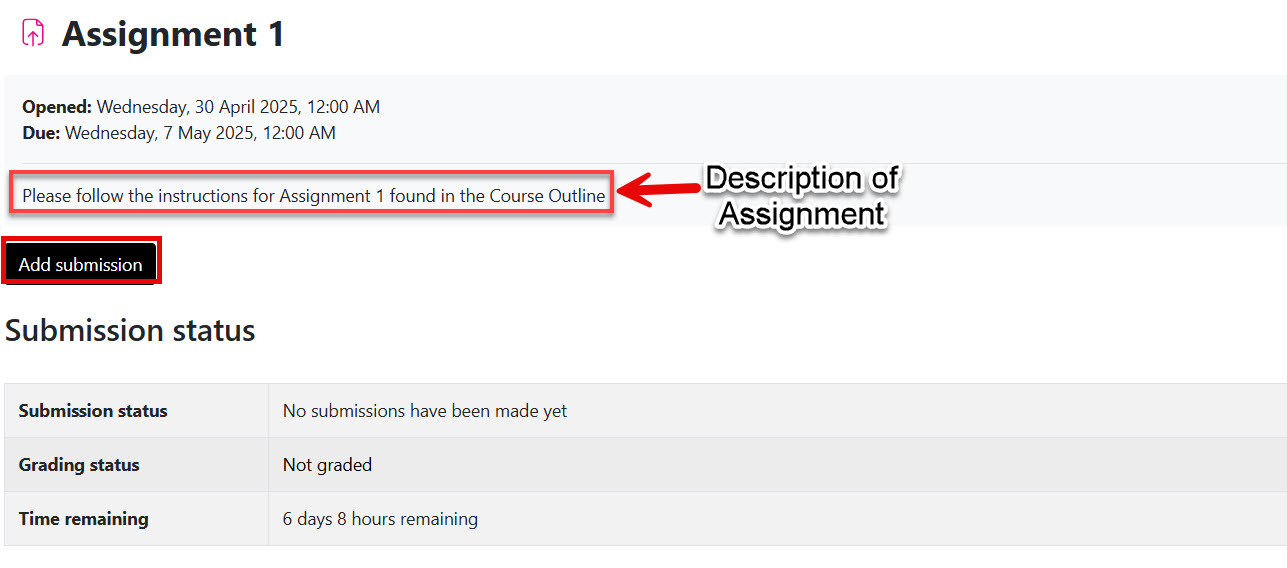Viewport: 1287px width, 568px height.
Task: Click the Opened date line
Action: pos(201,107)
